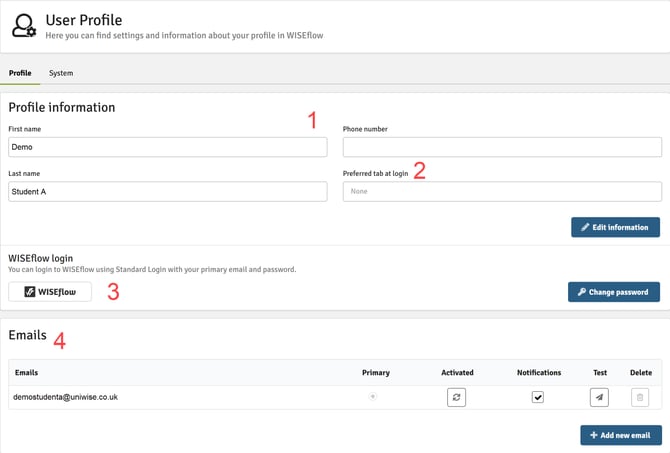
Task: Click the demostudenta@uniwise.co.uk email text
Action: click(65, 397)
